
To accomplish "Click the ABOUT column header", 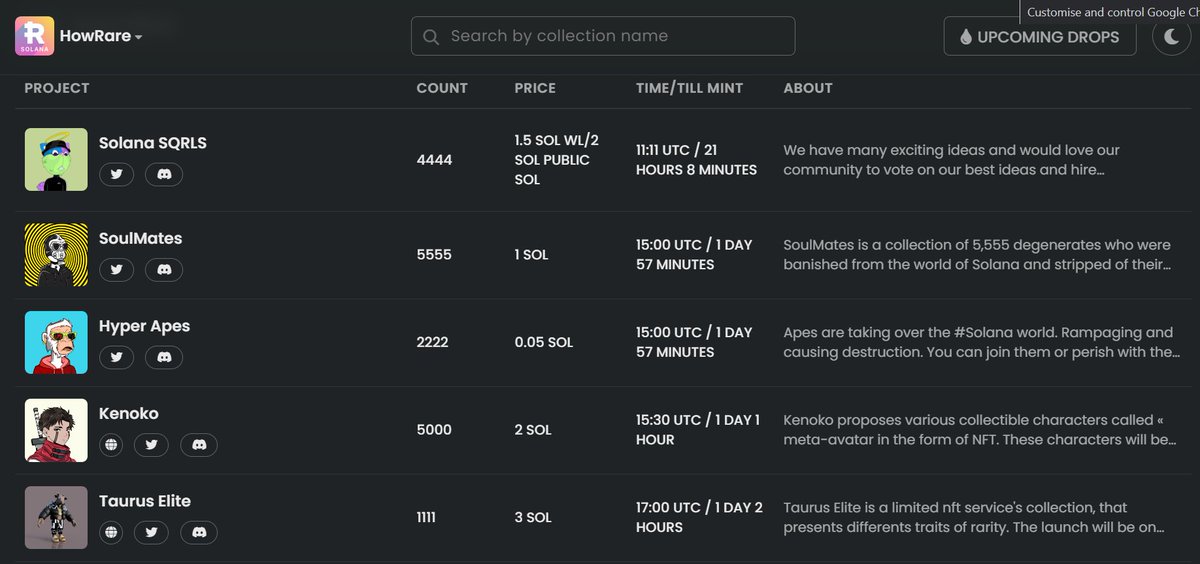I will [808, 88].
